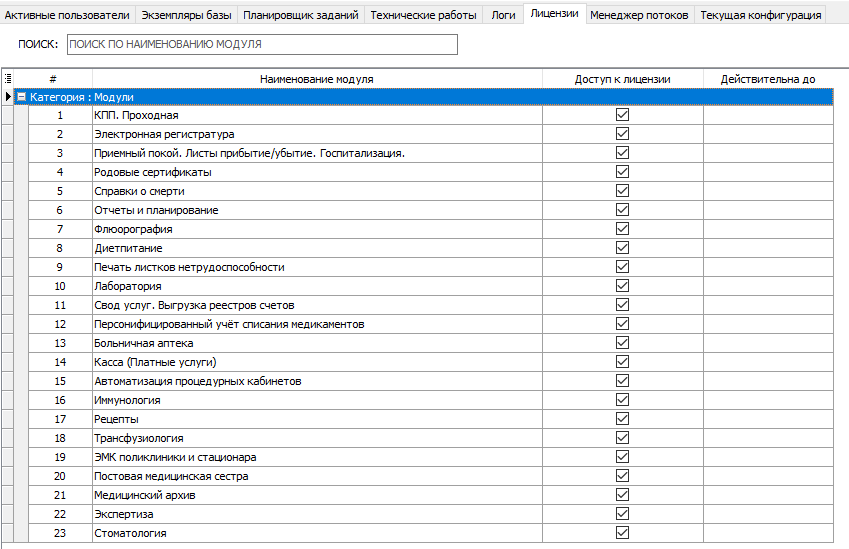This screenshot has height=549, width=849.
Task: Click row number 12 cell
Action: tap(60, 324)
